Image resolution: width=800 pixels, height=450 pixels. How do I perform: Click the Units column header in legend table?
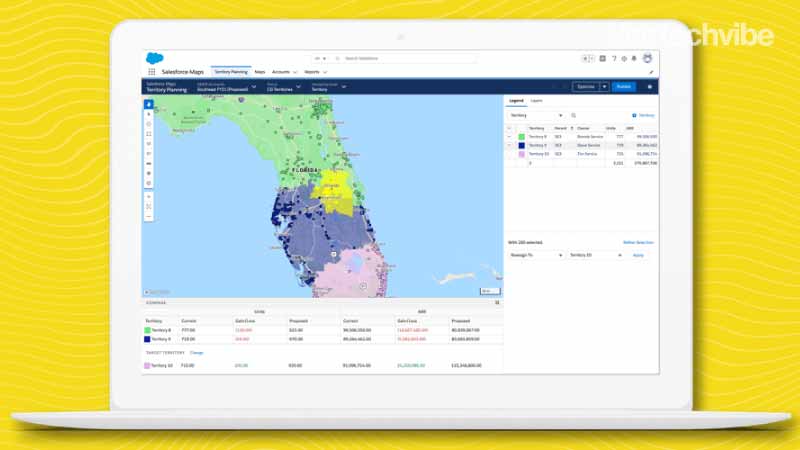(x=611, y=129)
